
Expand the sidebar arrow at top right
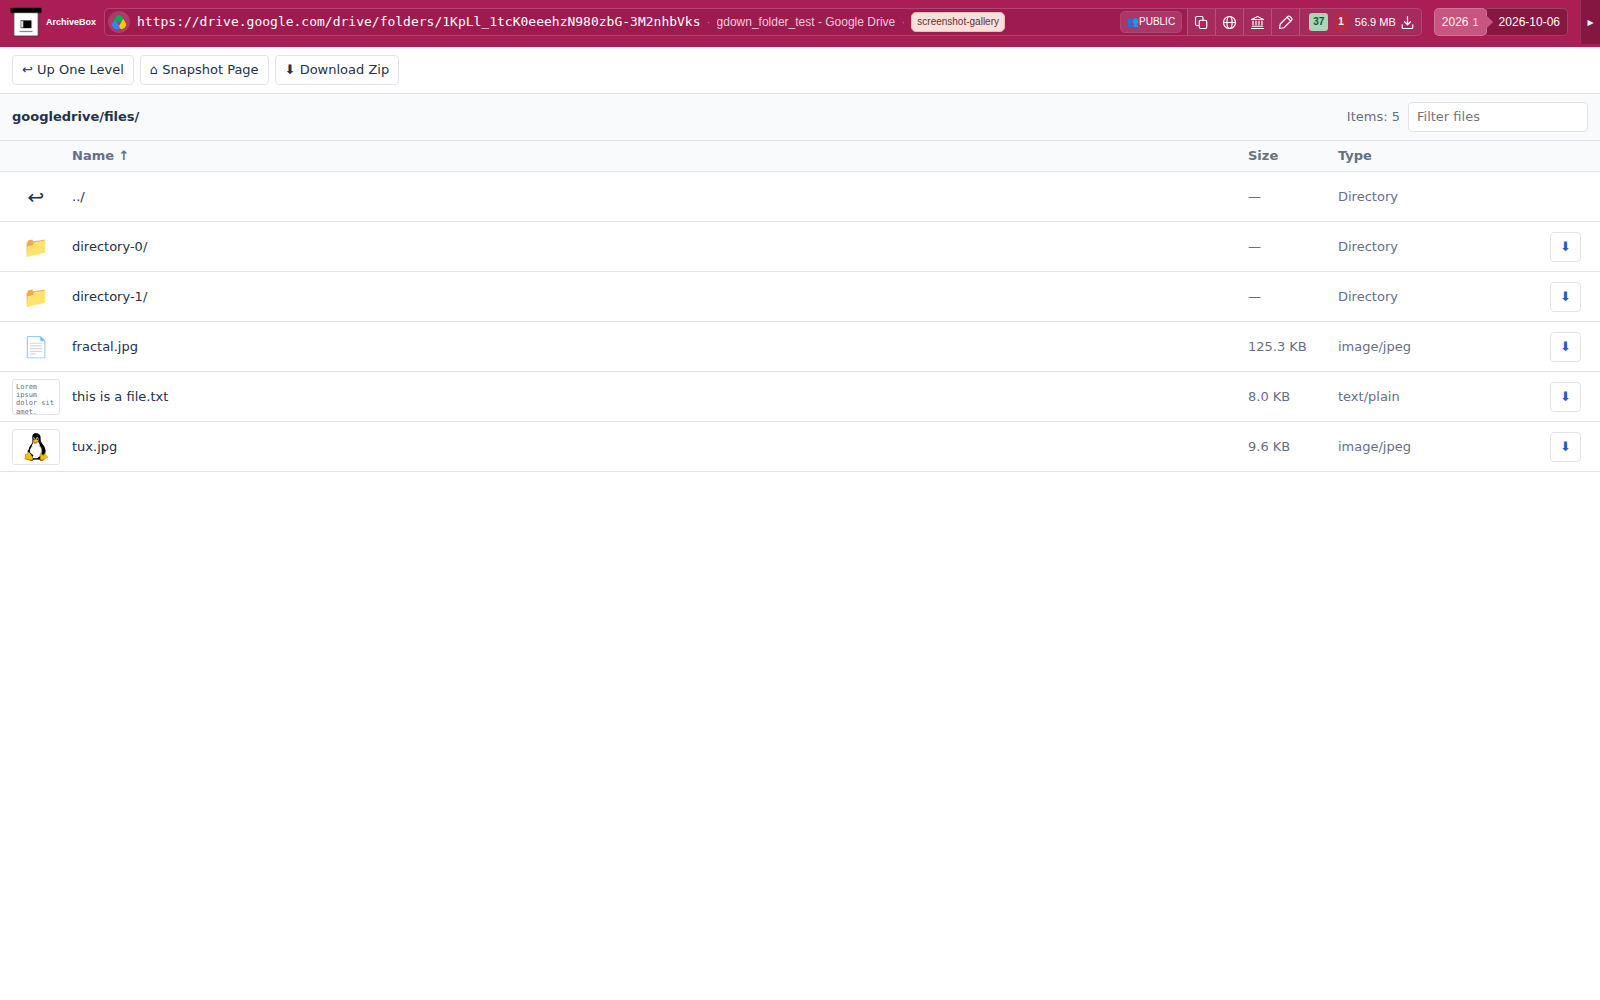click(x=1590, y=22)
